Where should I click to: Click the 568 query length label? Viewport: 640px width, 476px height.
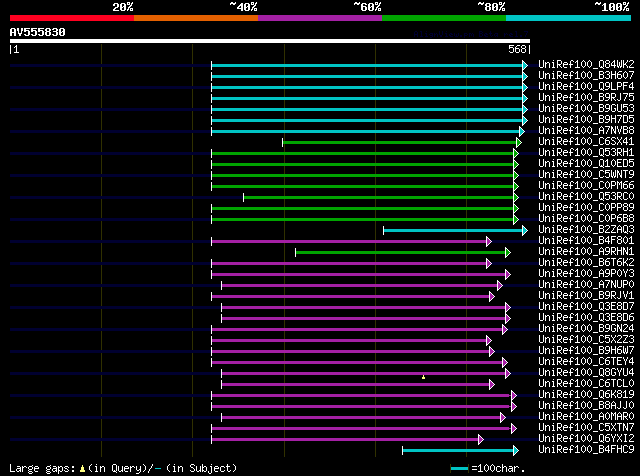pos(517,49)
